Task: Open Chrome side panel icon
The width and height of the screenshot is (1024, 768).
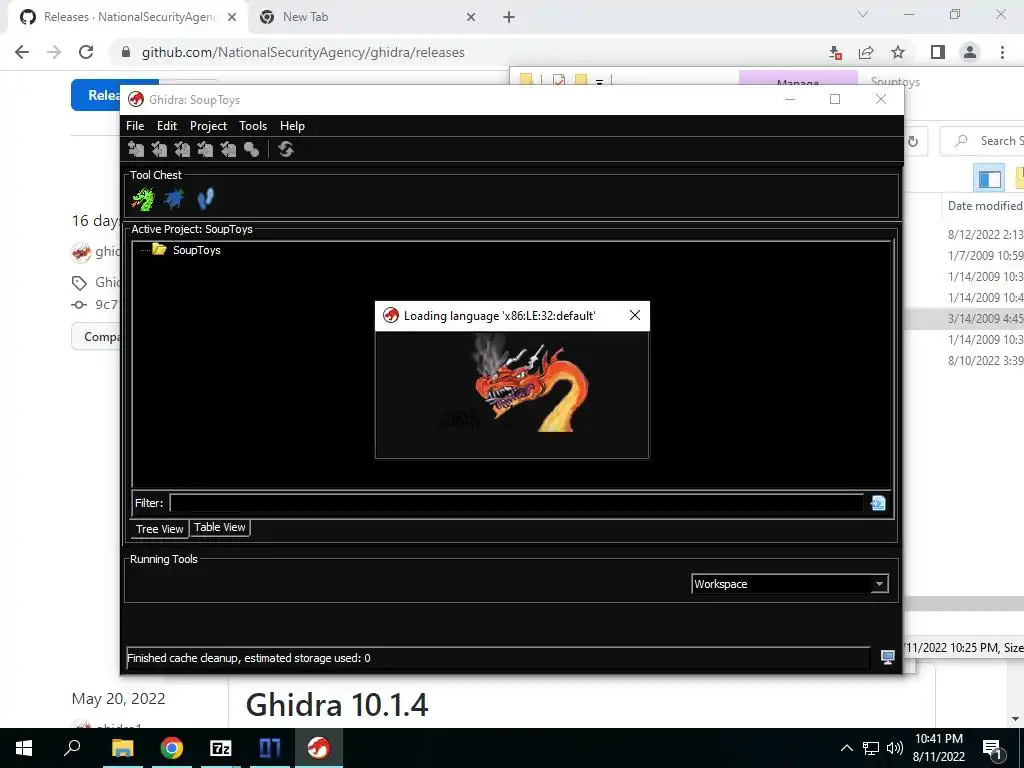Action: point(938,52)
